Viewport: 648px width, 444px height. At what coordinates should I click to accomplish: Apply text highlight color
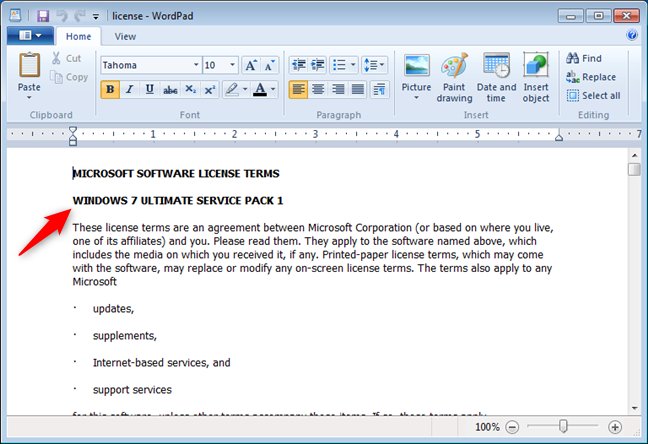232,89
